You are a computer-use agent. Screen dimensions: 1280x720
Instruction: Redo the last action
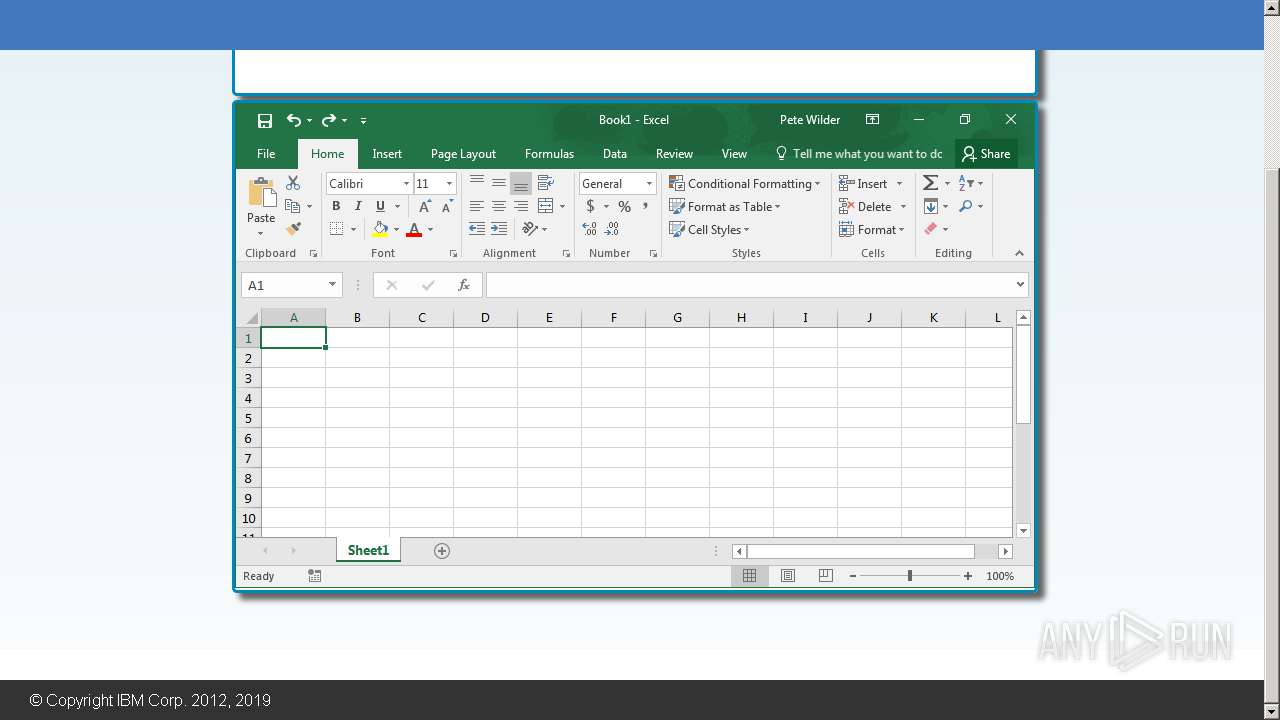[x=329, y=120]
